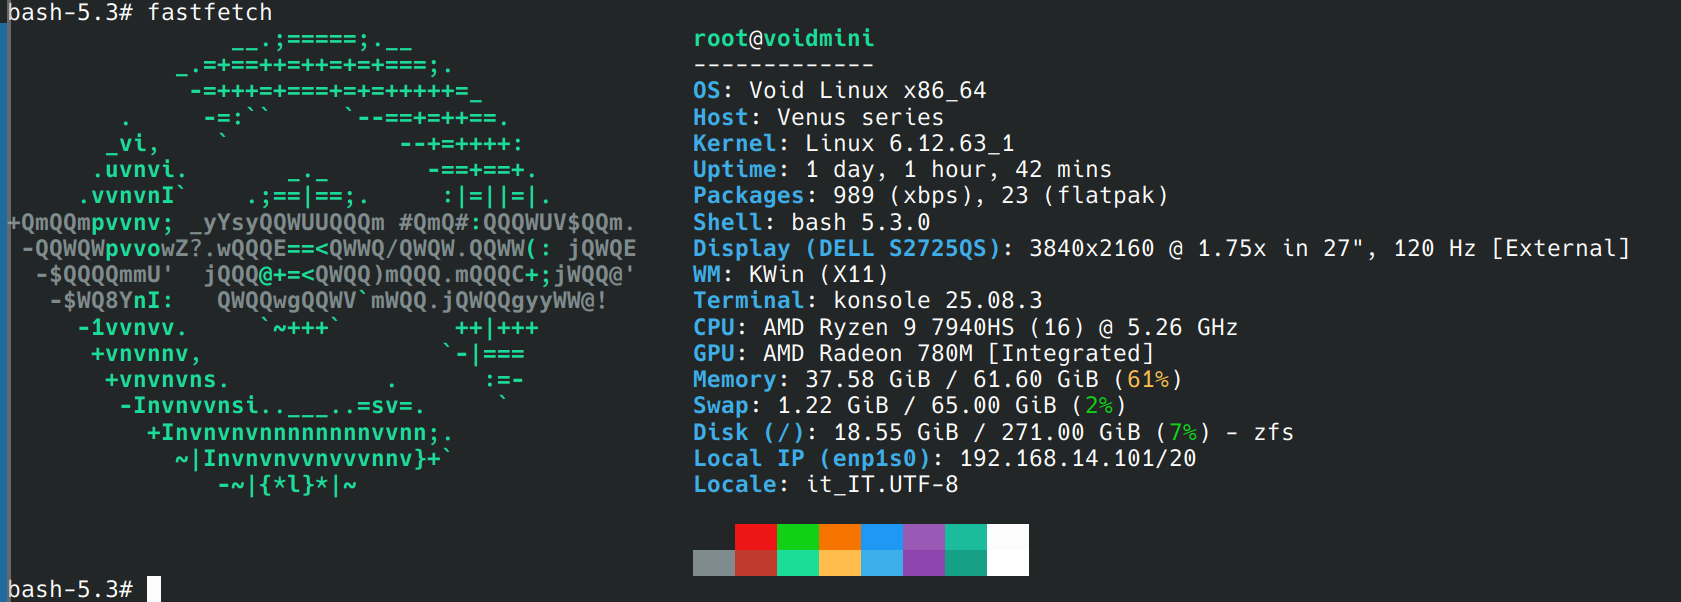Click the green 7% disk usage value
Viewport: 1681px width, 602px height.
pos(1182,432)
